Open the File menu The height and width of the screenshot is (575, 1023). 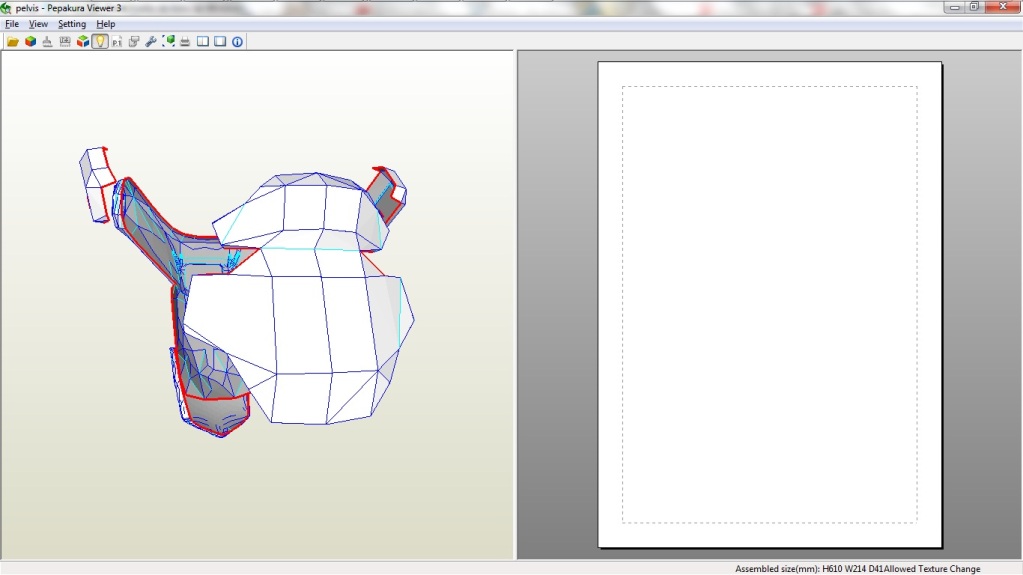pyautogui.click(x=12, y=23)
